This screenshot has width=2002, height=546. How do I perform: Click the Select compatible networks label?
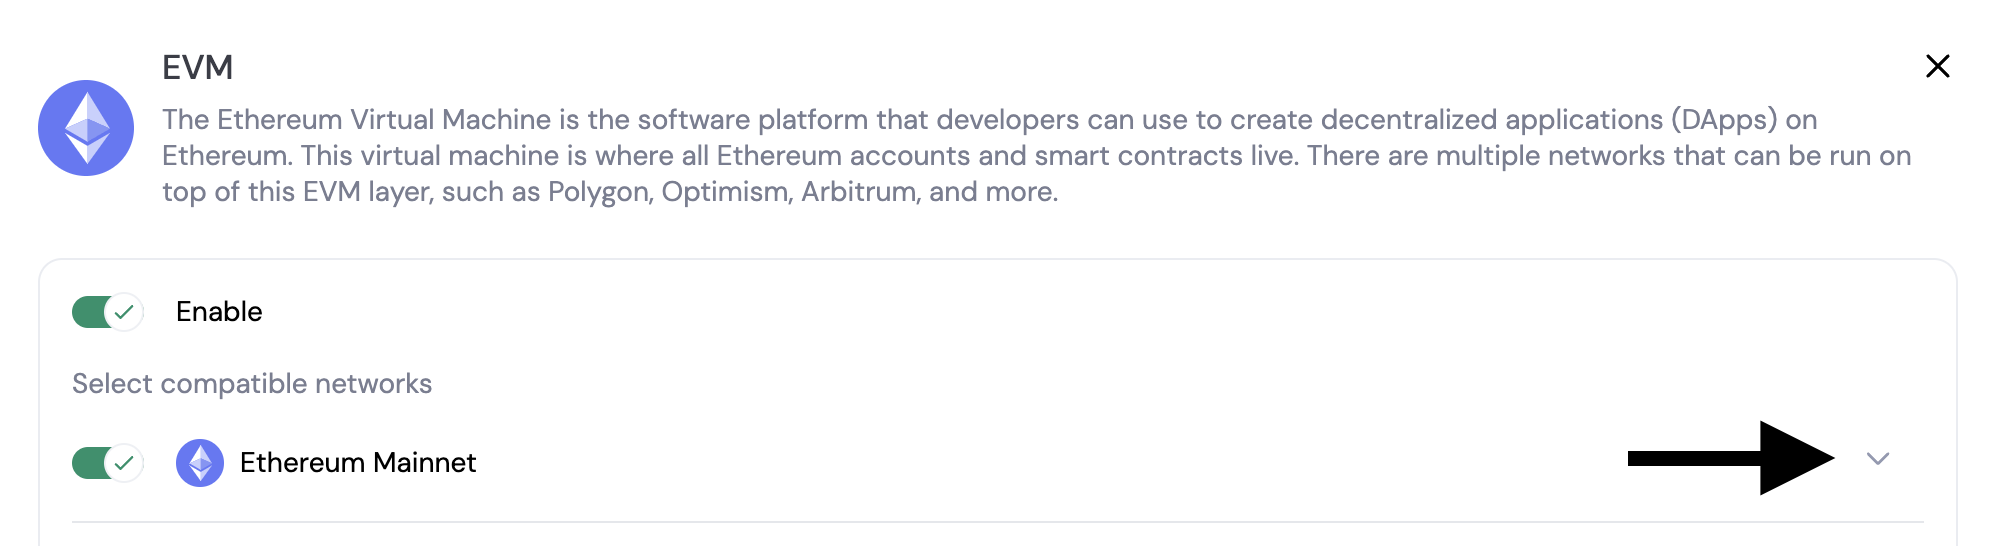point(252,384)
